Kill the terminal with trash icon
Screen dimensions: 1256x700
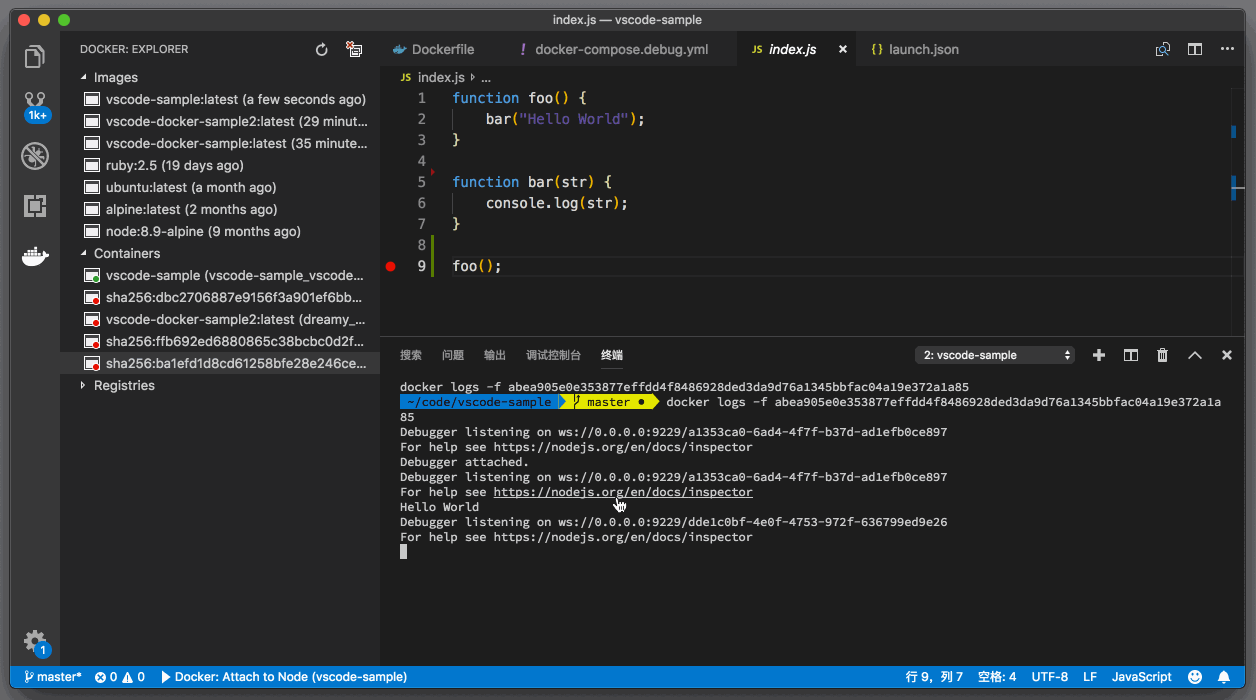tap(1162, 355)
